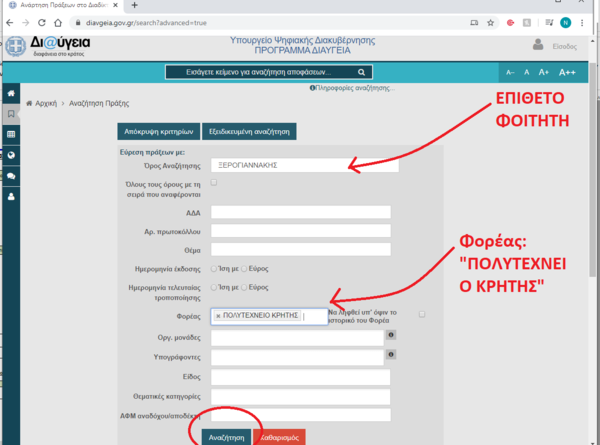Open the table icon in left sidebar
This screenshot has height=445, width=600.
11,134
